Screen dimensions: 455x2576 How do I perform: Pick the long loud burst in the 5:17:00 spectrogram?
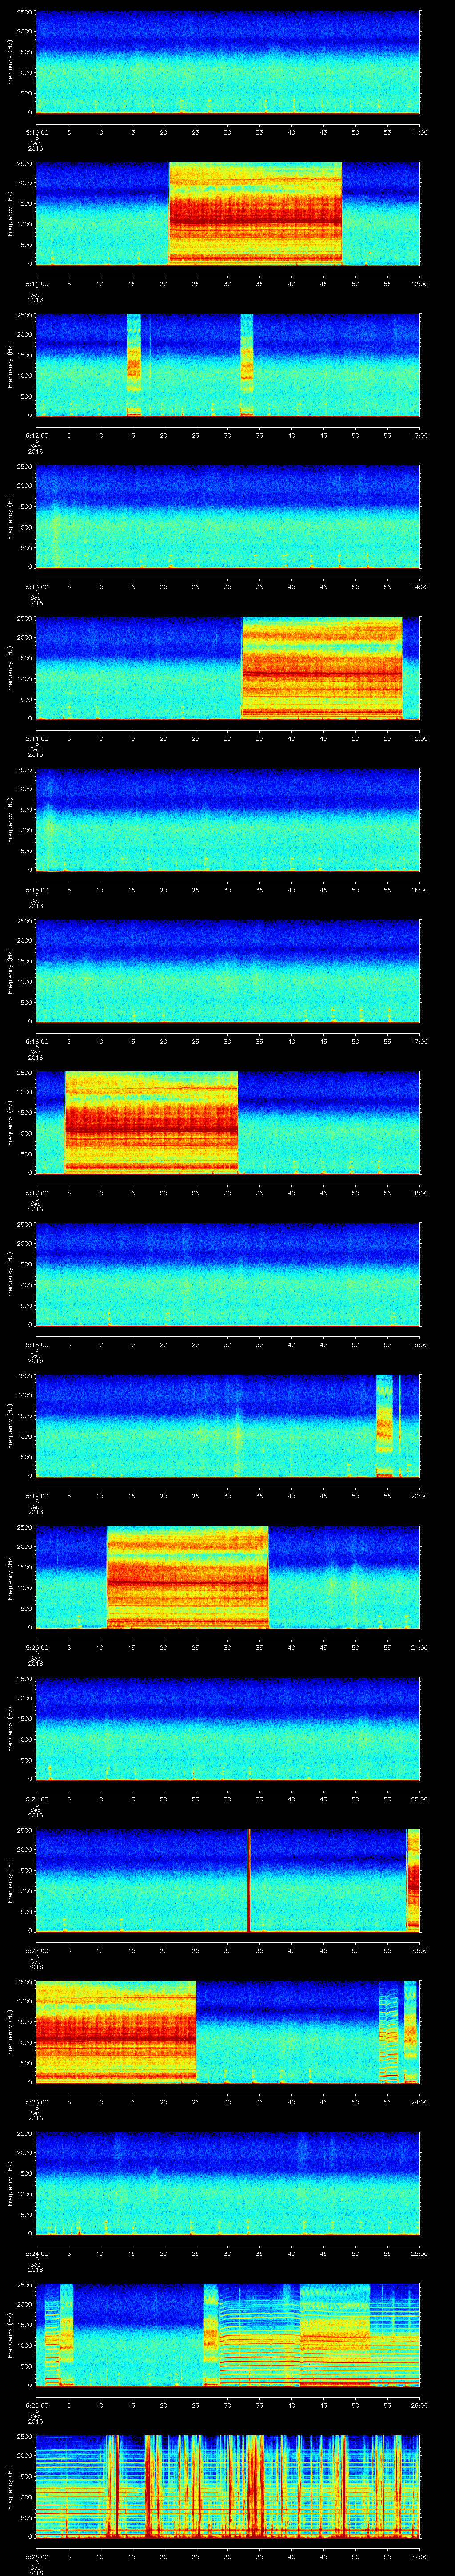(151, 1121)
